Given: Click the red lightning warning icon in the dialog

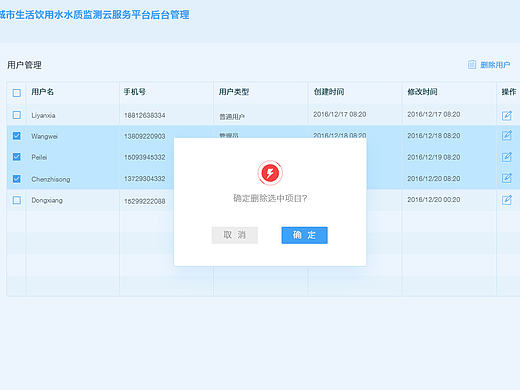Looking at the screenshot, I should coord(270,173).
